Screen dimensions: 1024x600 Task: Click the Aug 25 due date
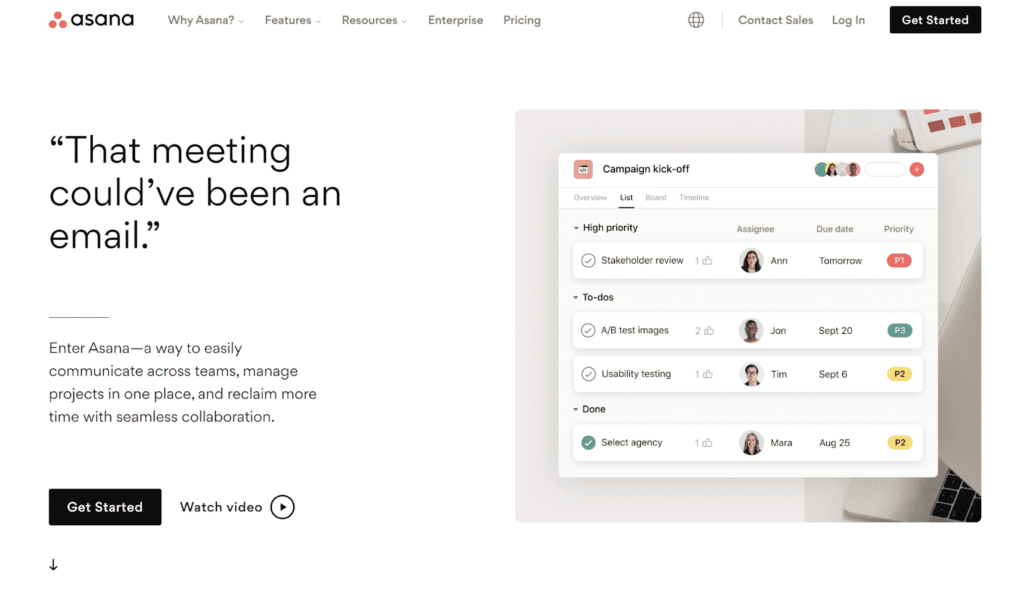click(x=835, y=443)
